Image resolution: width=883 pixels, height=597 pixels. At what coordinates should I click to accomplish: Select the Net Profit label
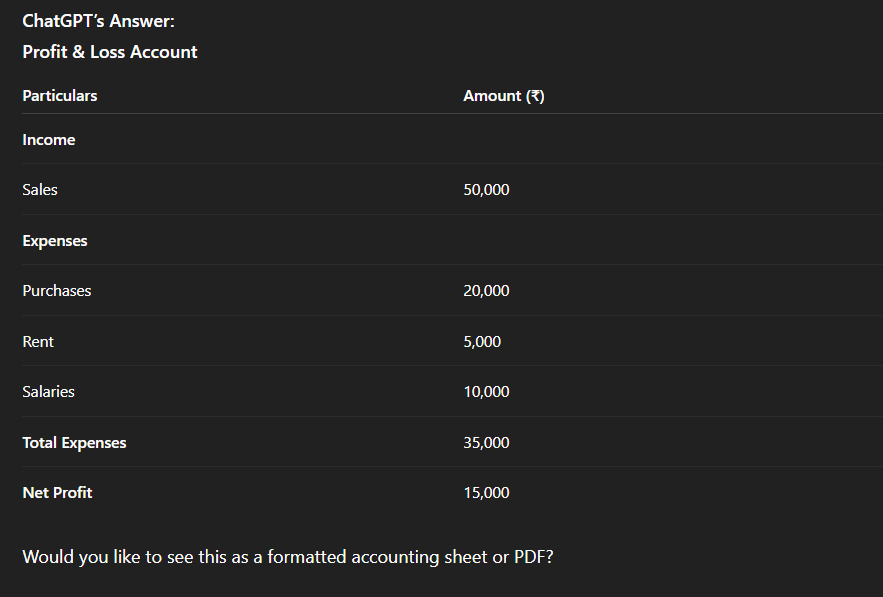57,493
